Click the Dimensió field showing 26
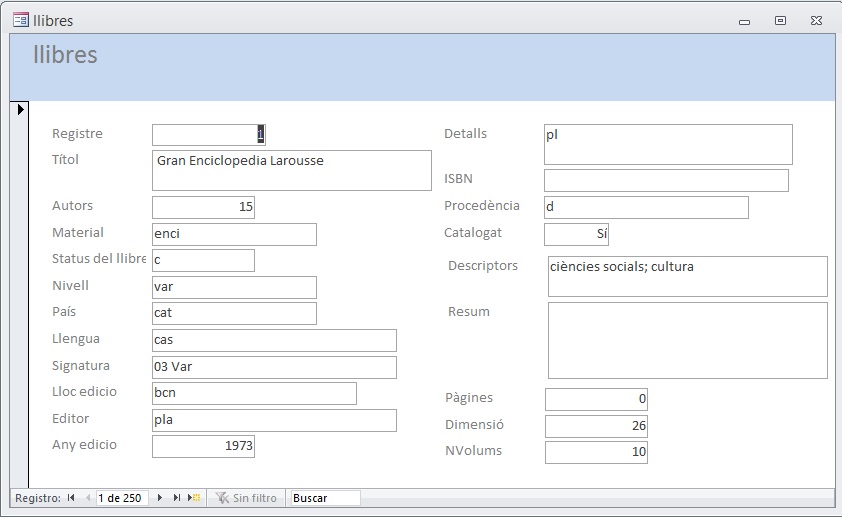 point(596,426)
